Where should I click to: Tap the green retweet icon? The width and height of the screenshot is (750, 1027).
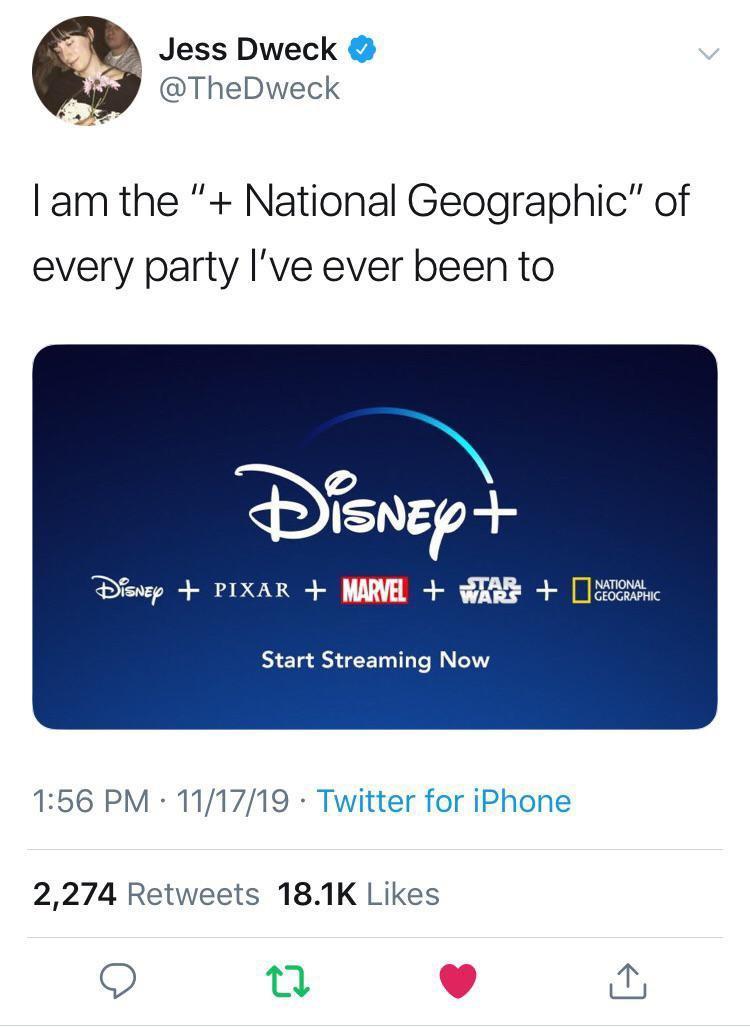point(288,980)
